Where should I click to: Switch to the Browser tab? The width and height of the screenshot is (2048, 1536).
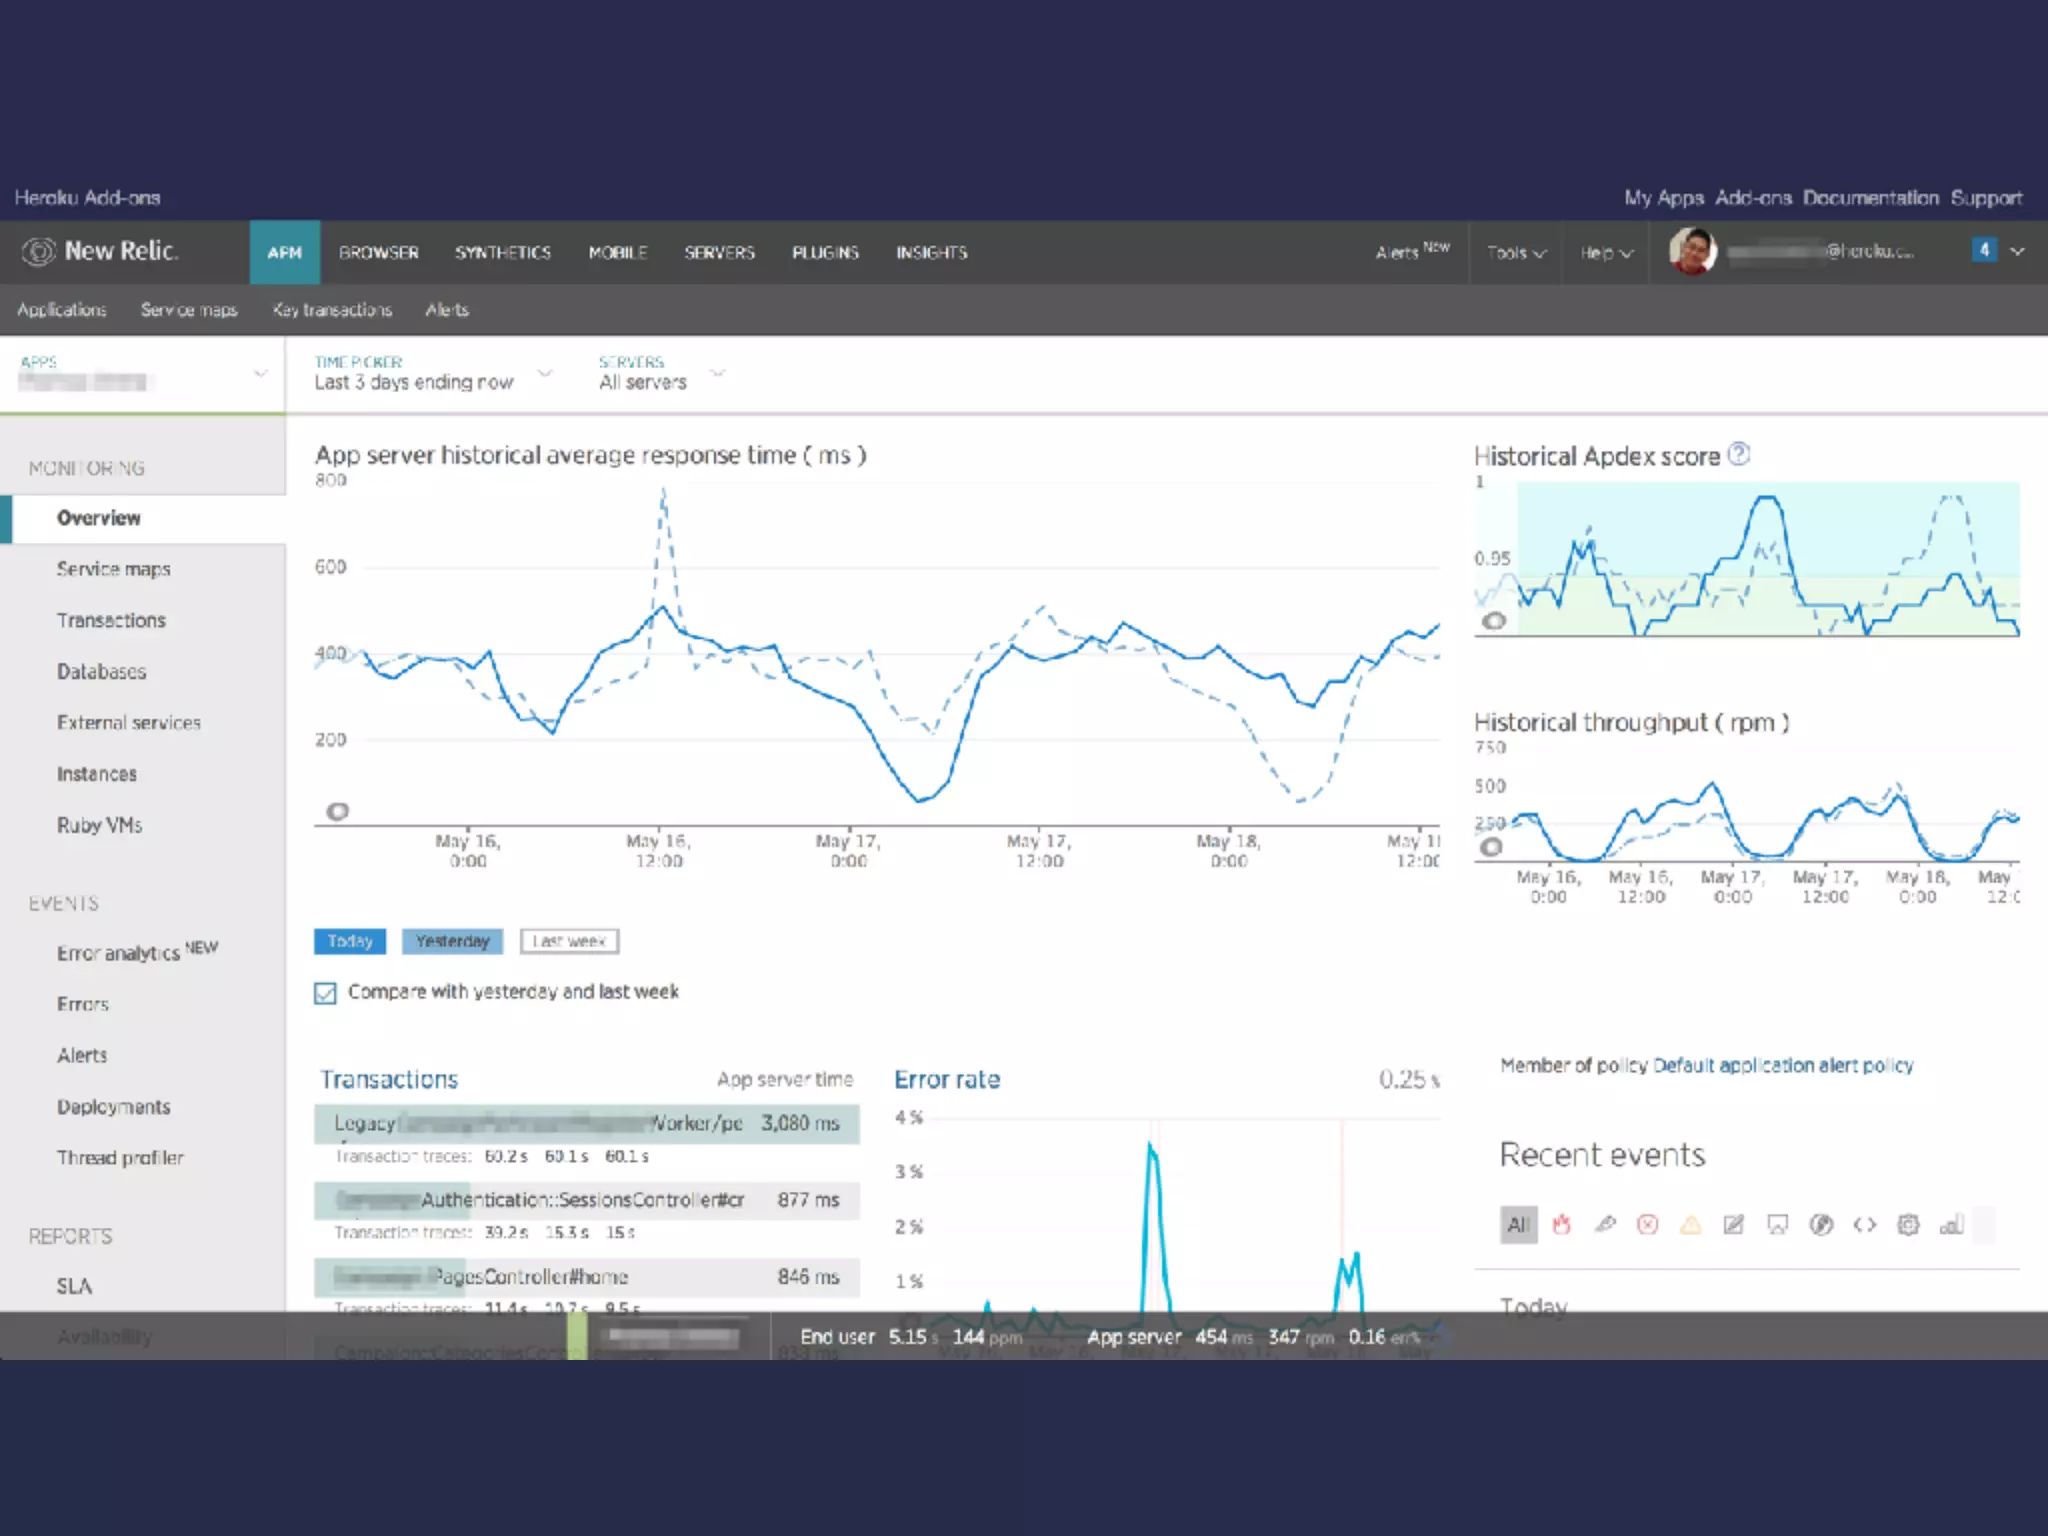(378, 253)
